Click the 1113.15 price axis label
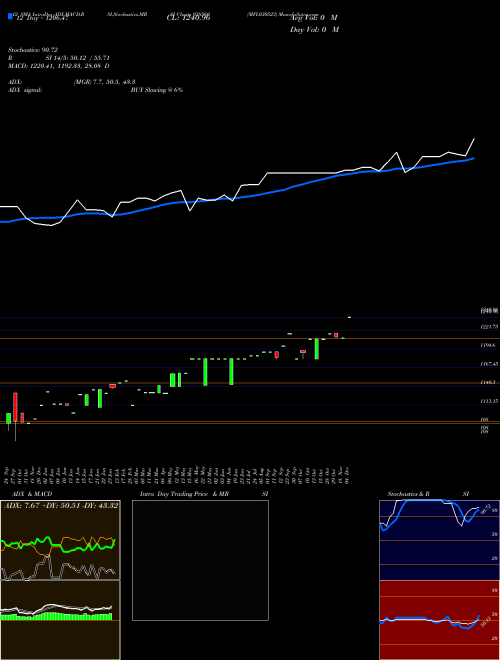 pyautogui.click(x=489, y=401)
